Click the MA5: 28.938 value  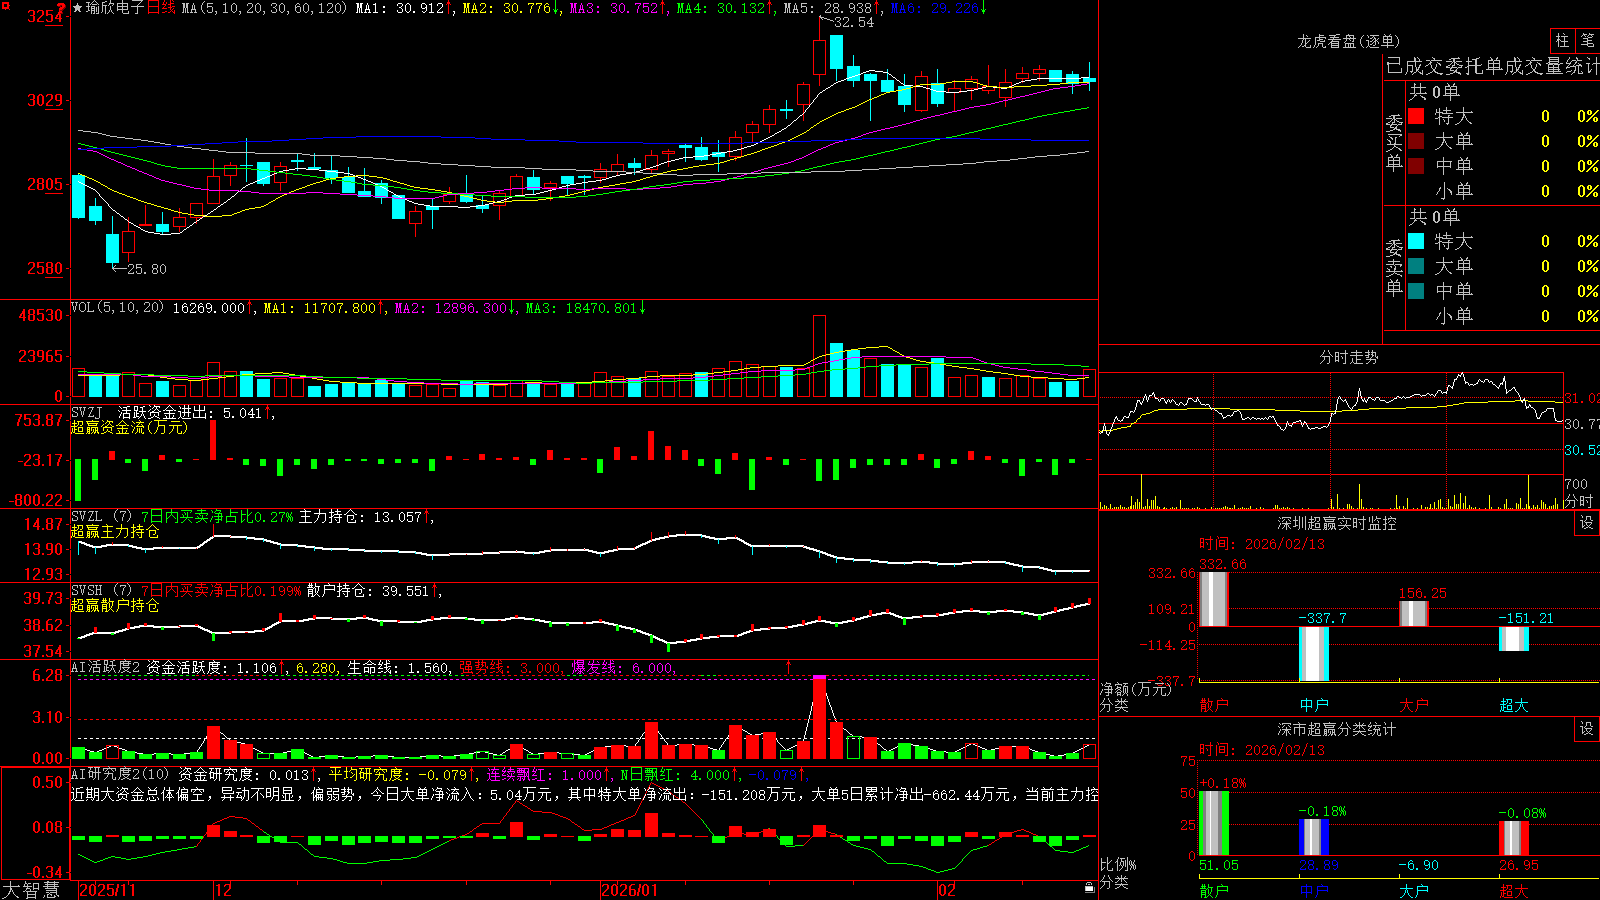click(828, 8)
